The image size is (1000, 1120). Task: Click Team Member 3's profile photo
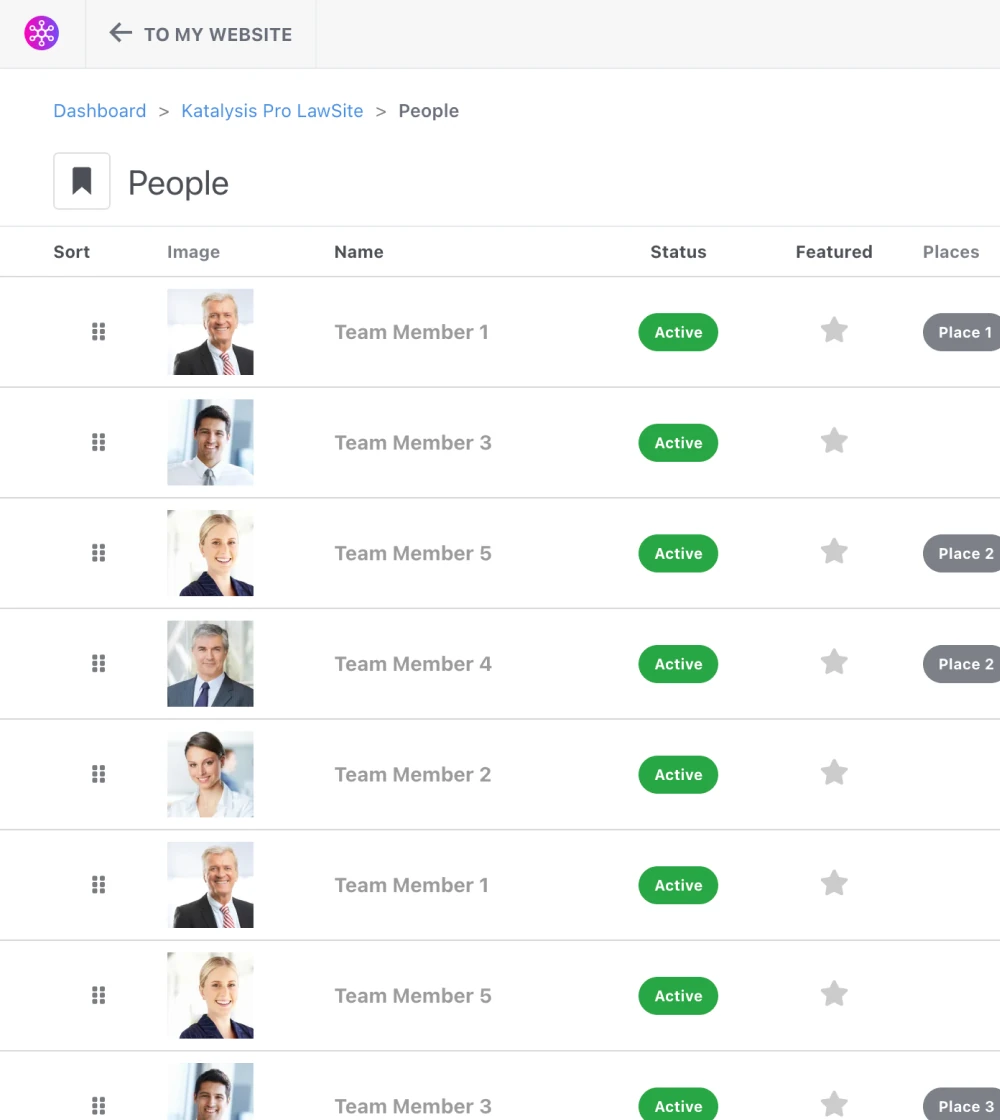[210, 442]
